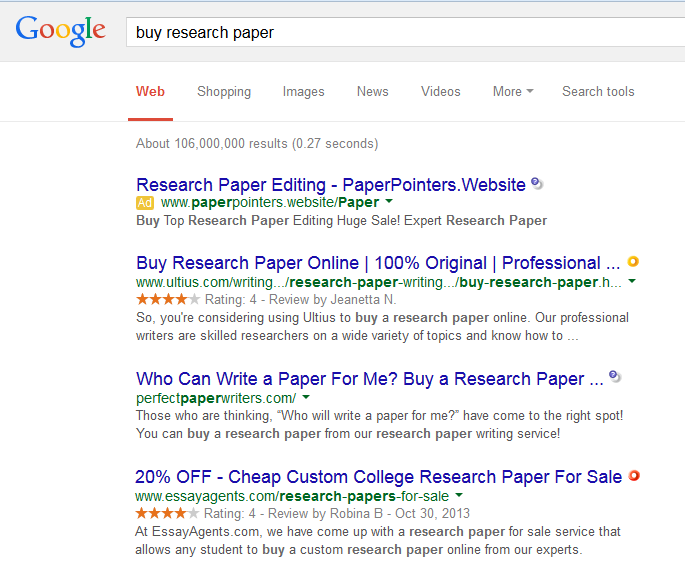Click the Google logo
Screen dimensions: 685x571
(x=60, y=31)
